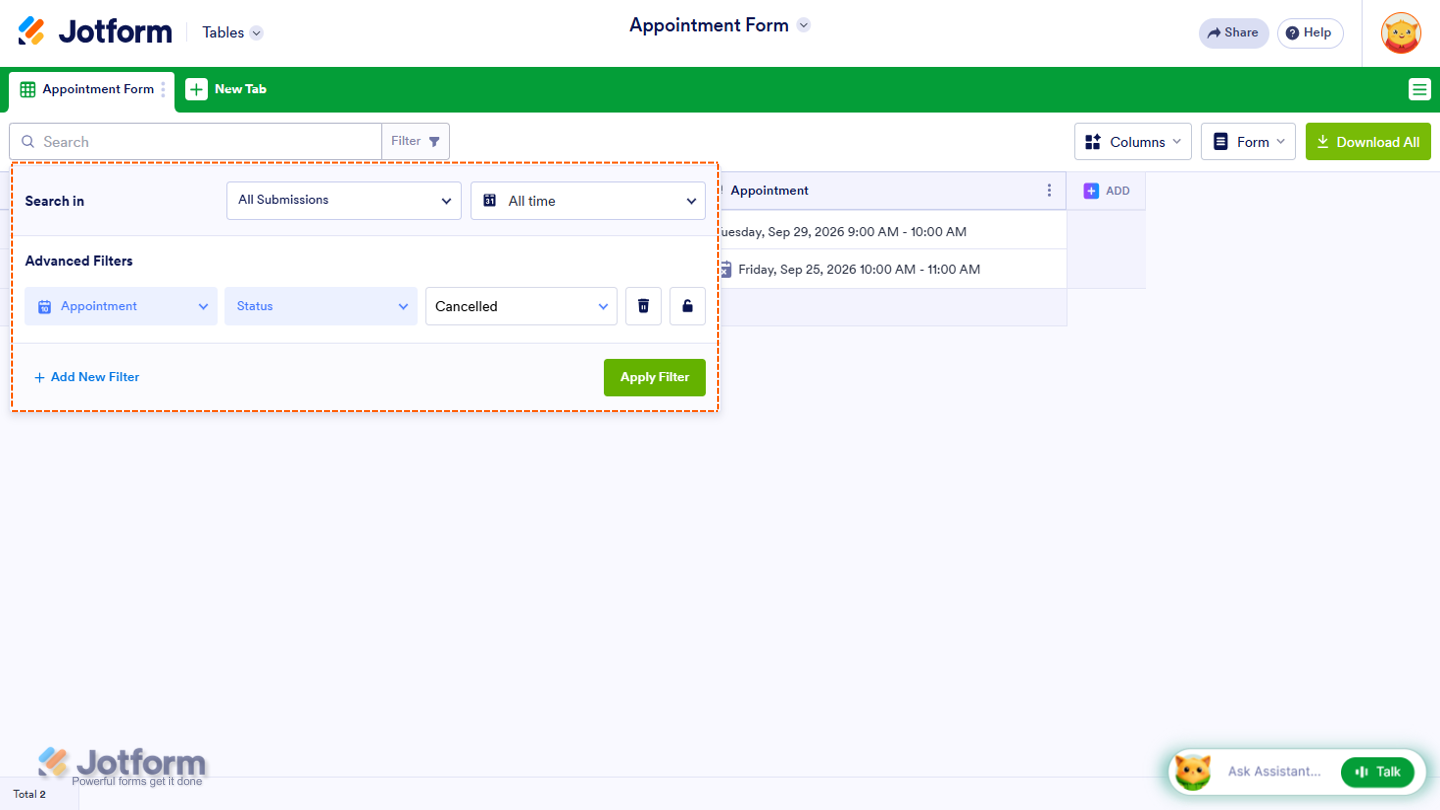Click Ask Assistant input field
The image size is (1440, 810).
(1275, 771)
